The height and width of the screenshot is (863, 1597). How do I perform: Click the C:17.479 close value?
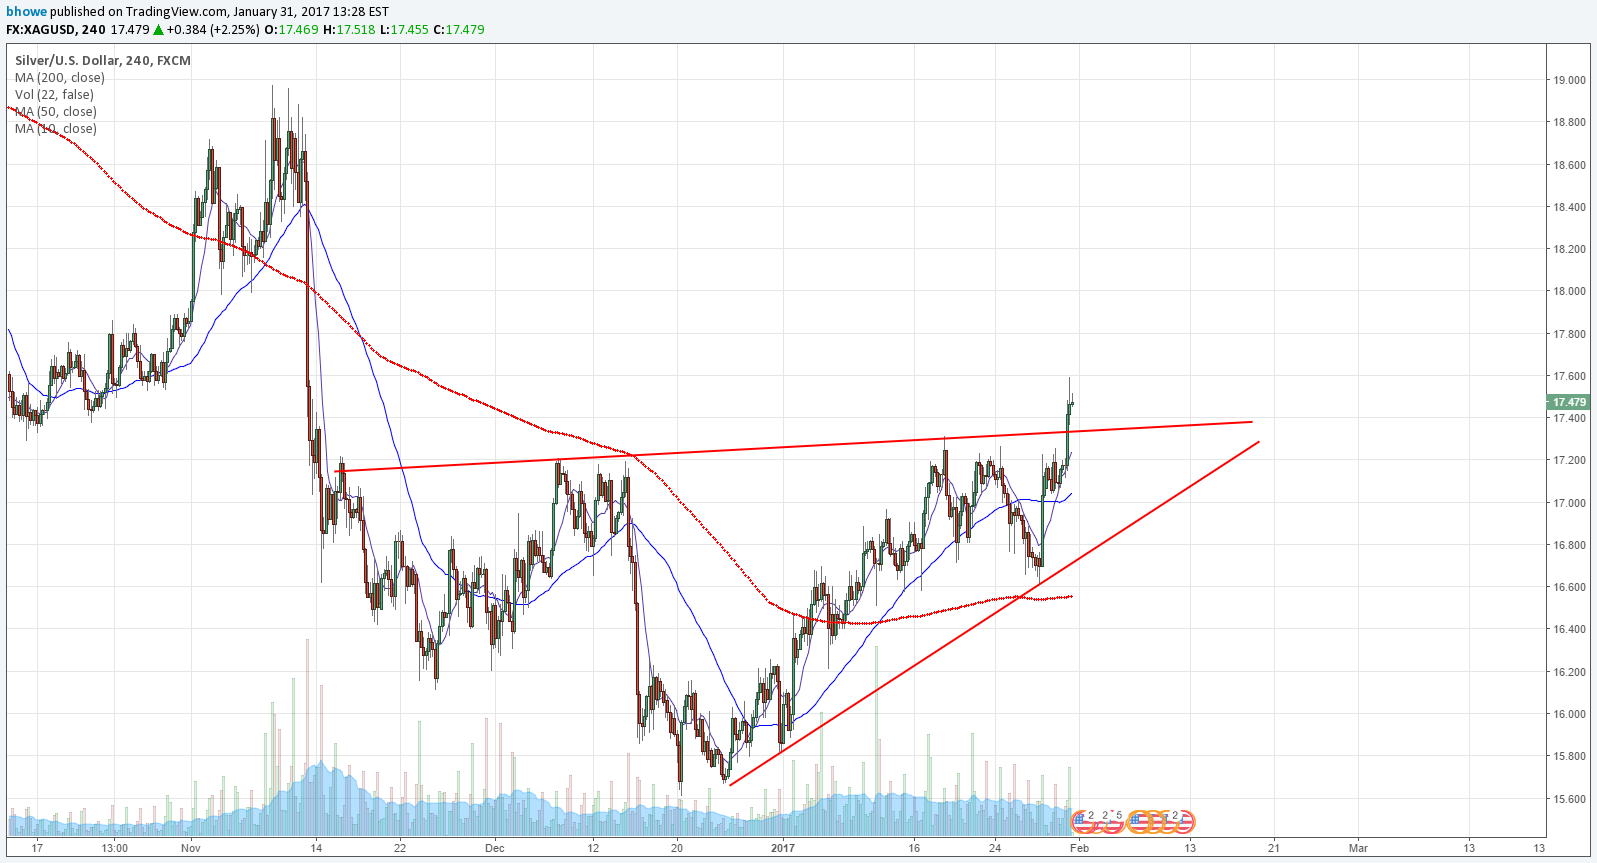(x=459, y=29)
